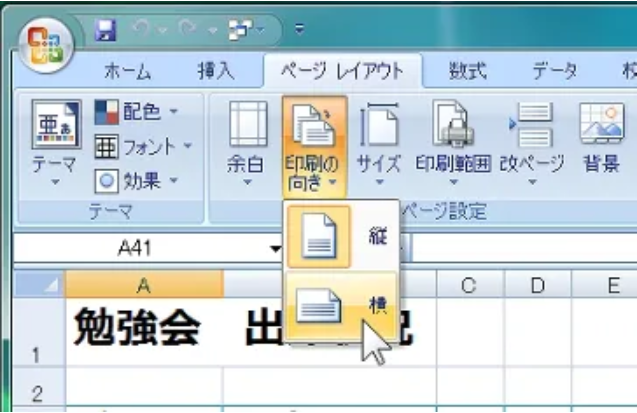The height and width of the screenshot is (413, 637).
Task: Select column E header
Action: [604, 285]
